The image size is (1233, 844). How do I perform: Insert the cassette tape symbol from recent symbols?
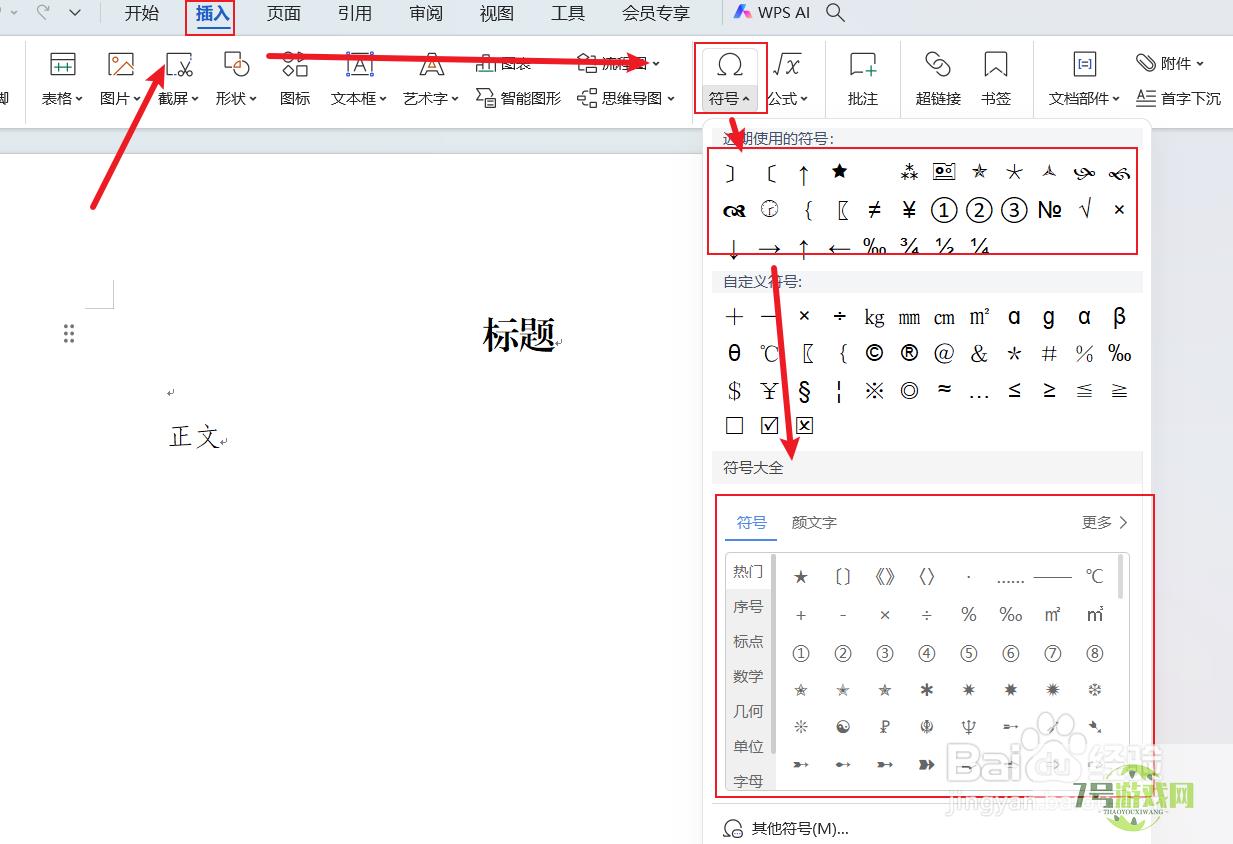(944, 172)
